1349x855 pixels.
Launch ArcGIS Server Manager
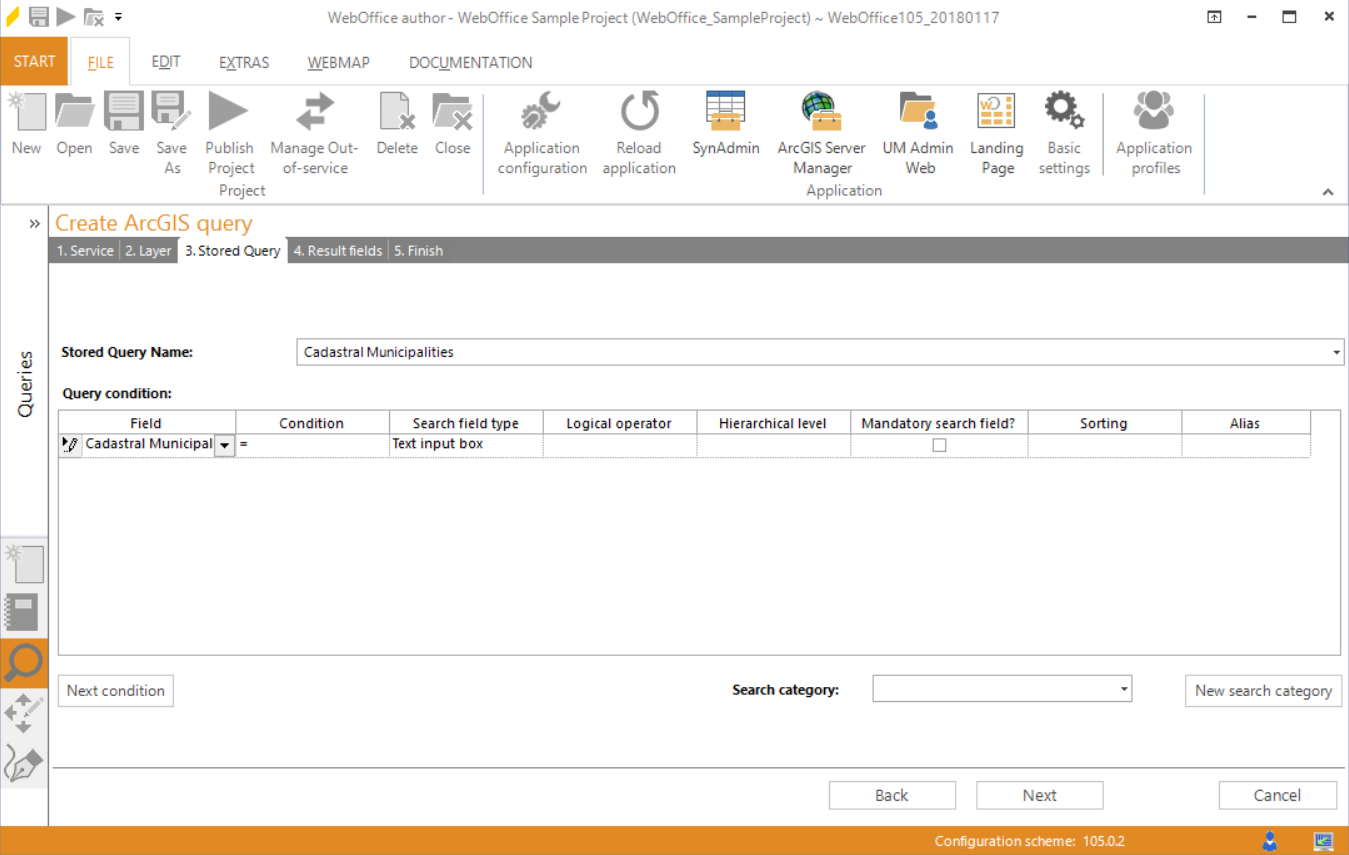coord(821,131)
